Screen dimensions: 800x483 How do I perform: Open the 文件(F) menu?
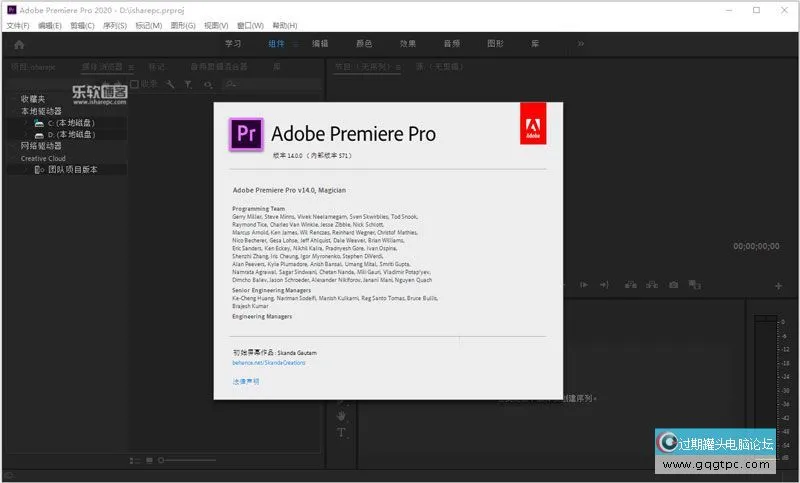[x=18, y=26]
